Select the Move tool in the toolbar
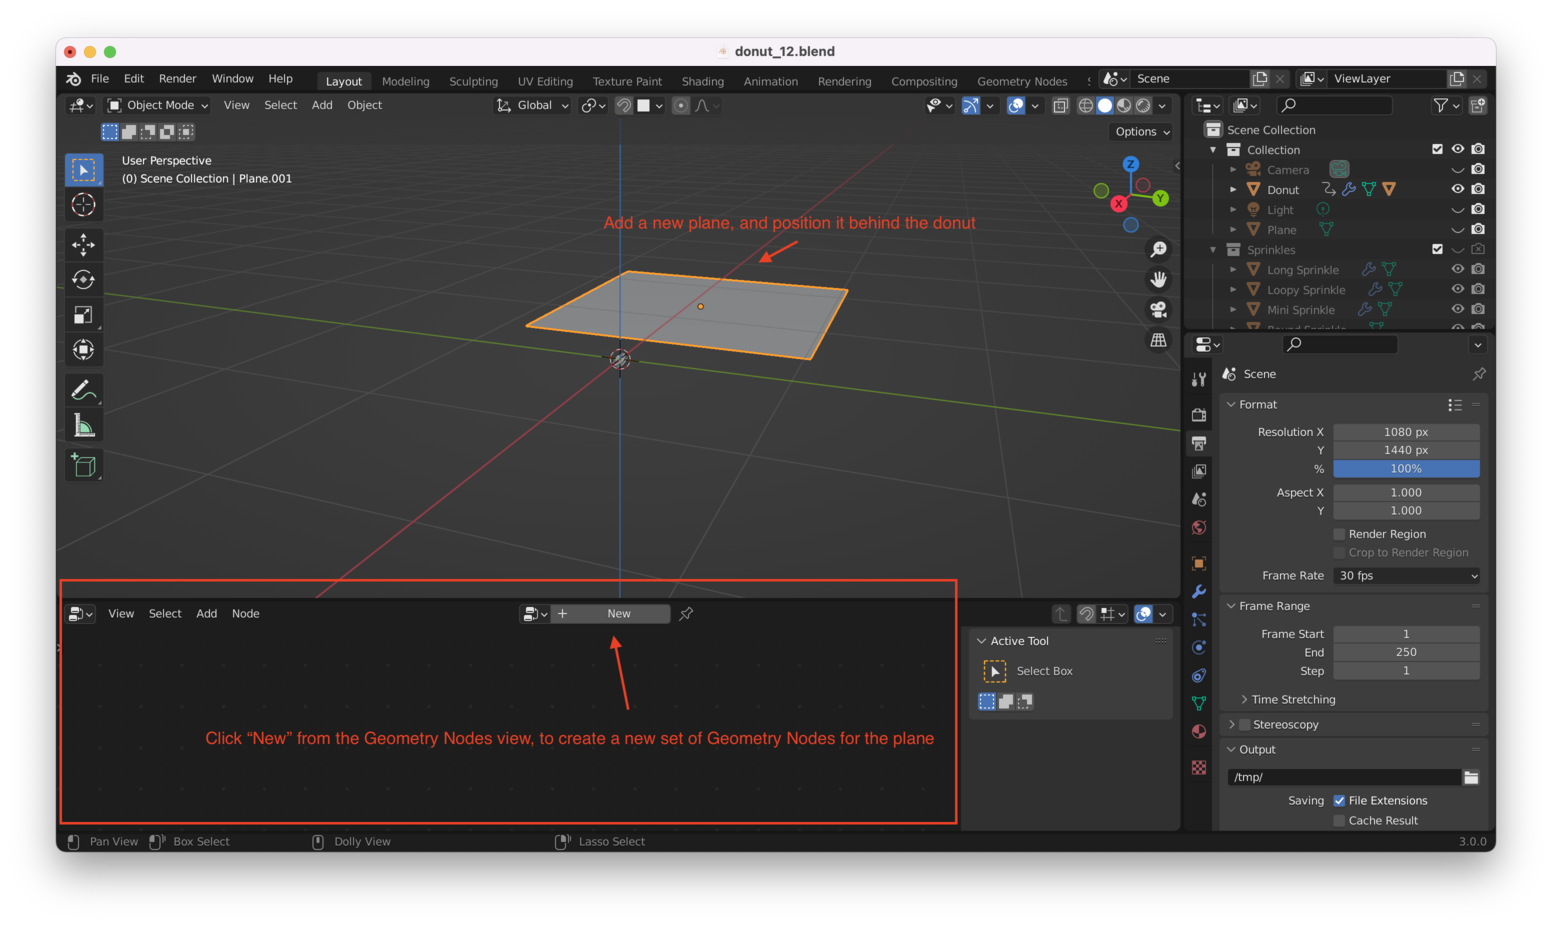This screenshot has width=1552, height=926. (x=84, y=244)
